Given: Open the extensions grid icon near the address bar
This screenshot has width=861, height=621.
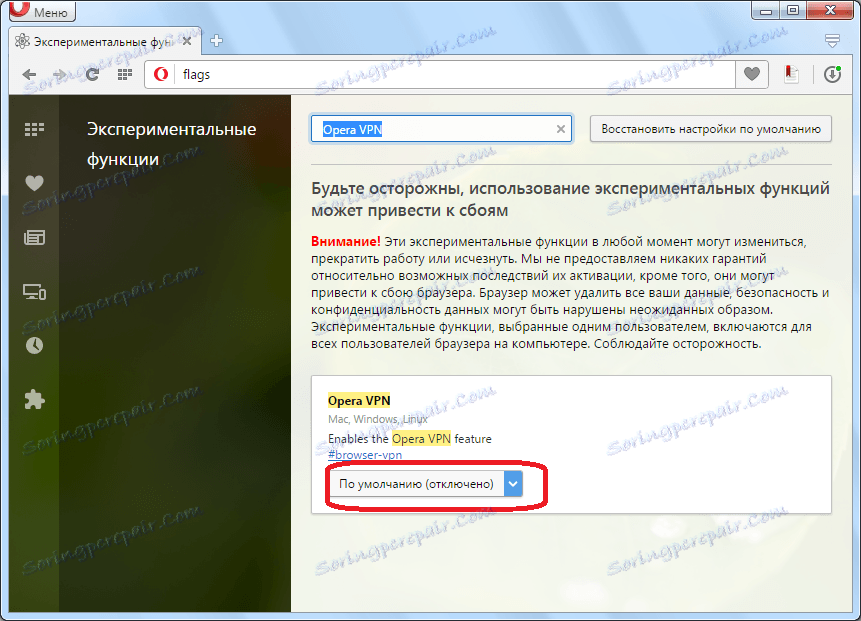Looking at the screenshot, I should [124, 74].
